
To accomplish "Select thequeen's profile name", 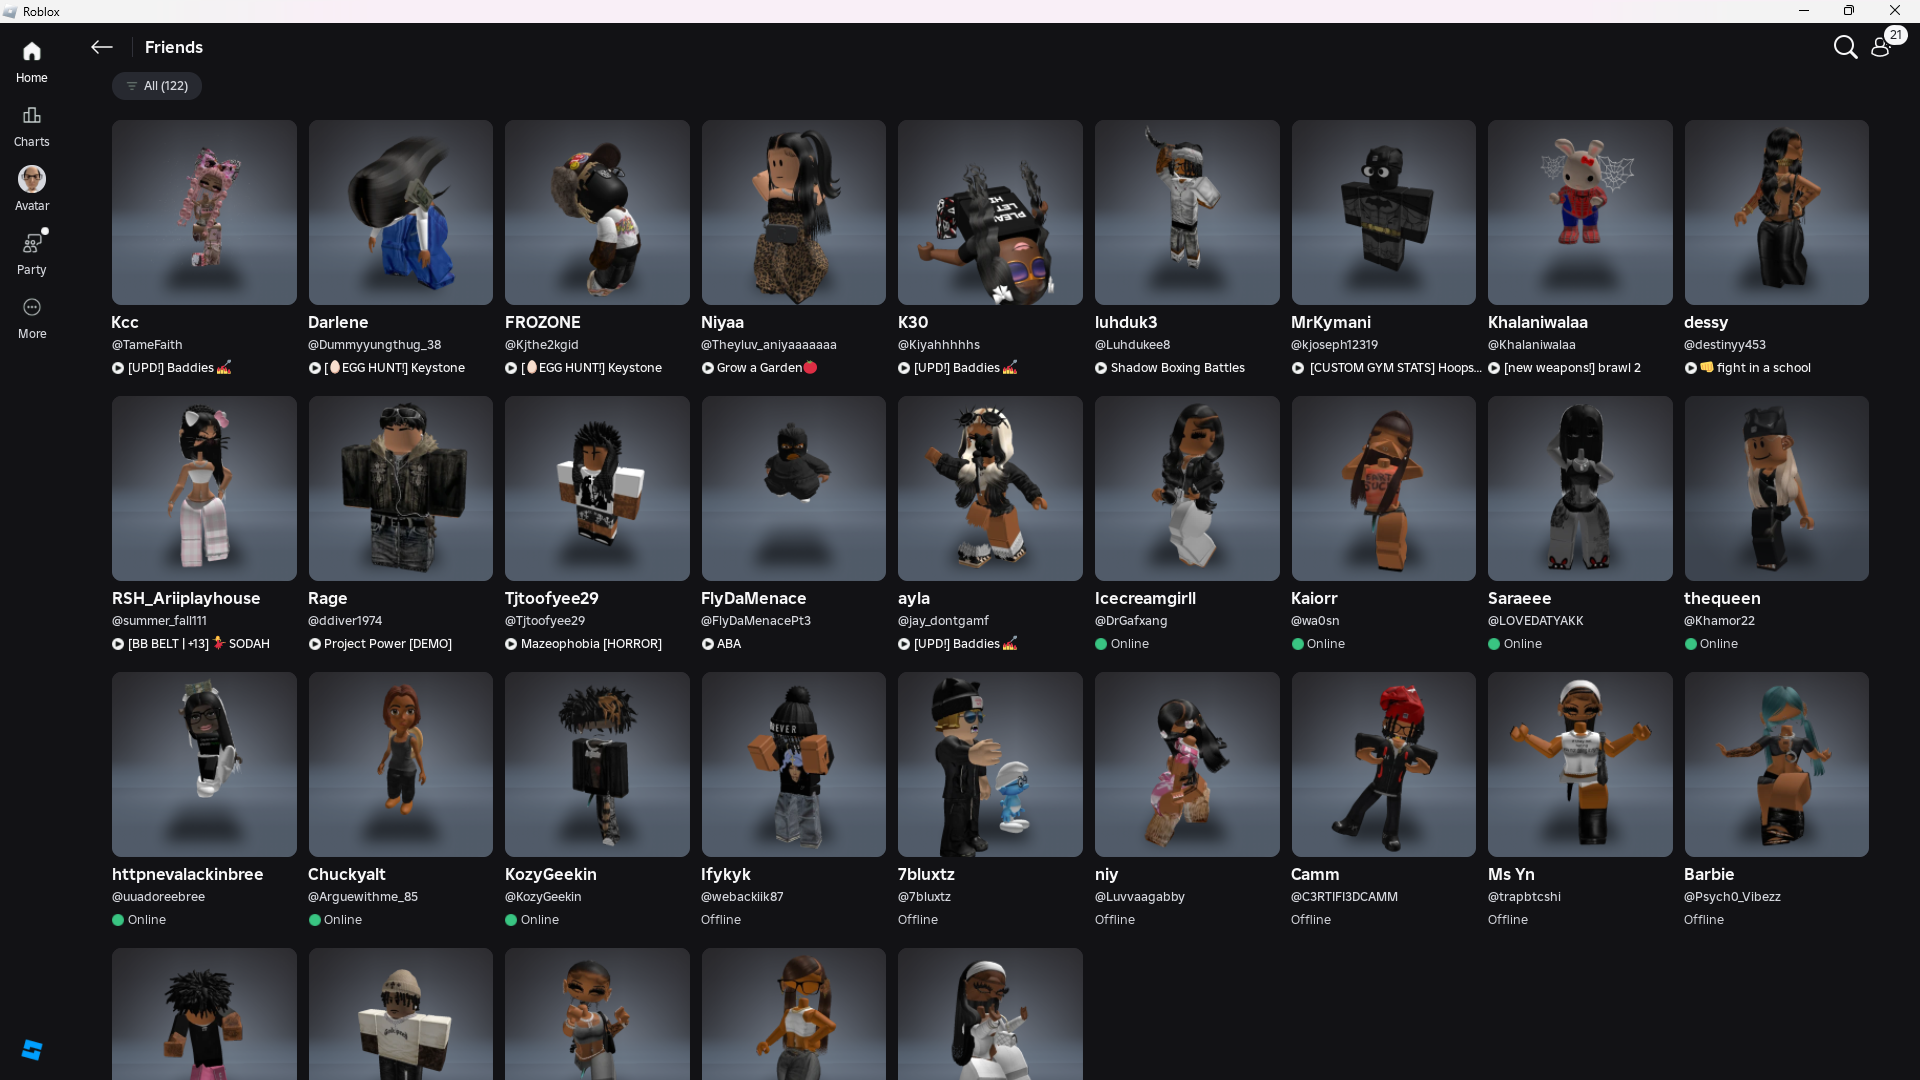I will click(x=1721, y=598).
